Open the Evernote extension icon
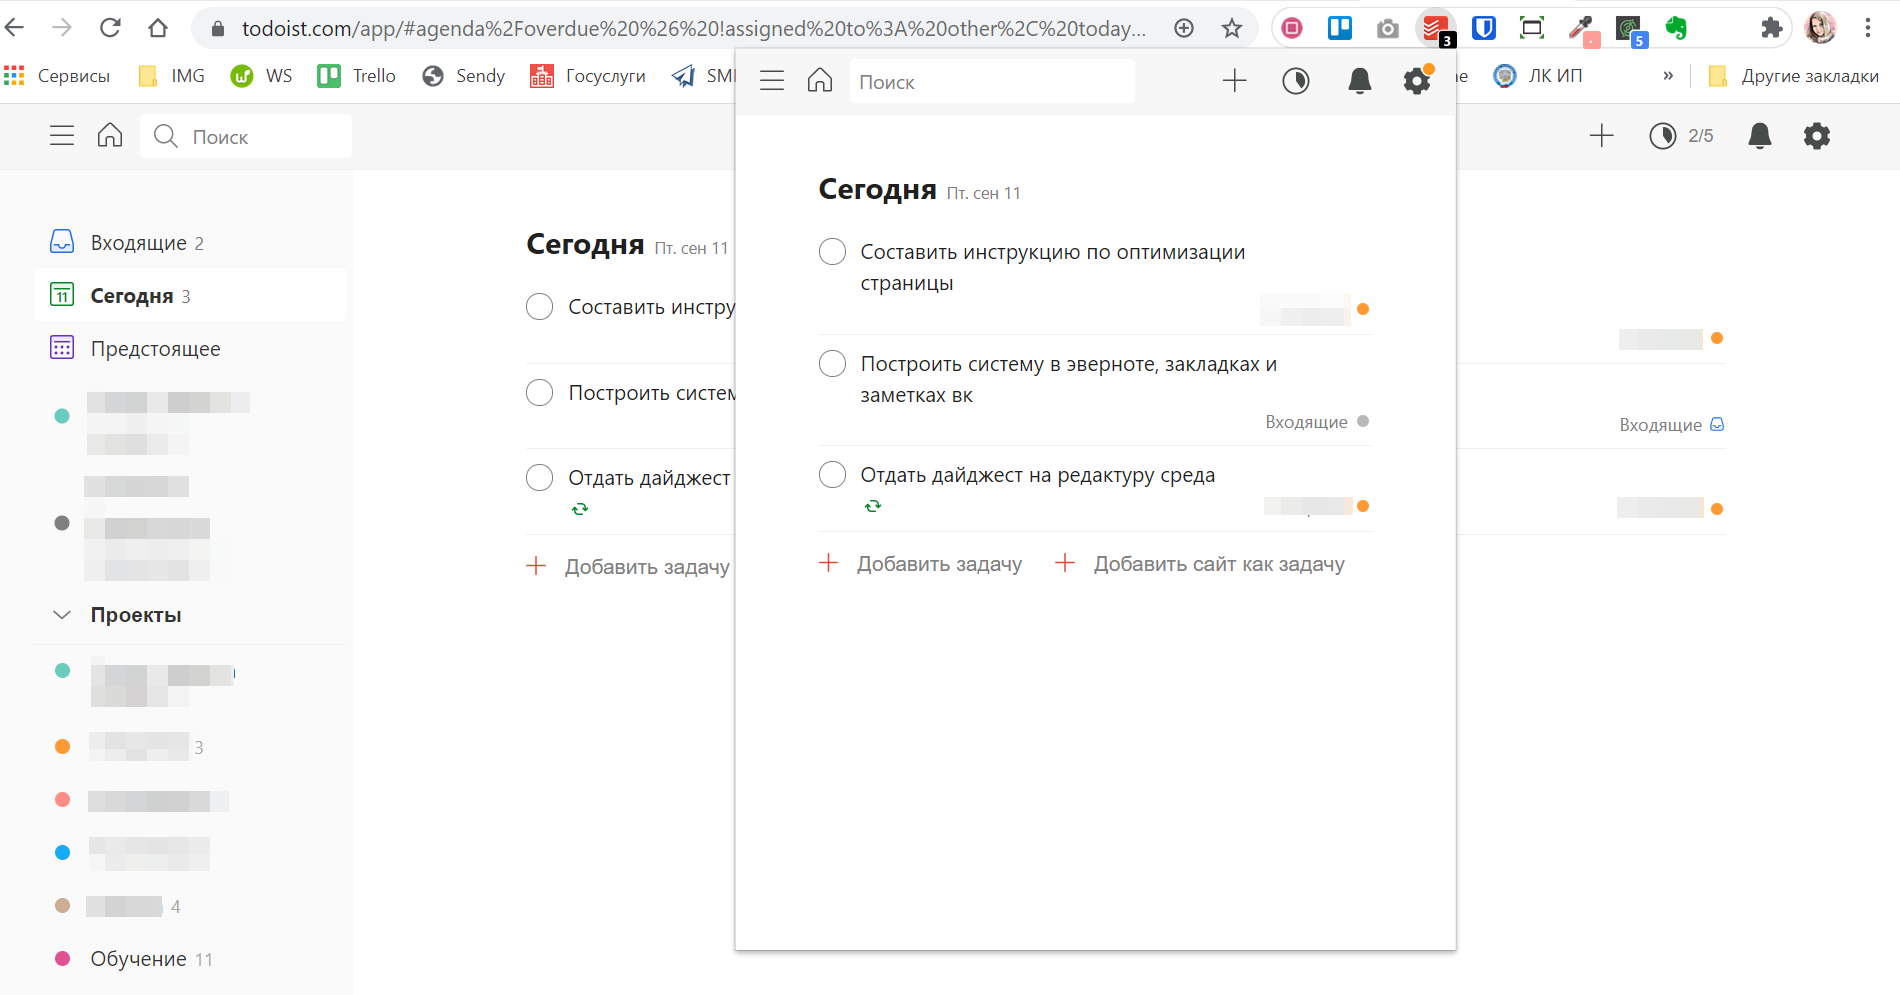The image size is (1900, 995). [1677, 28]
